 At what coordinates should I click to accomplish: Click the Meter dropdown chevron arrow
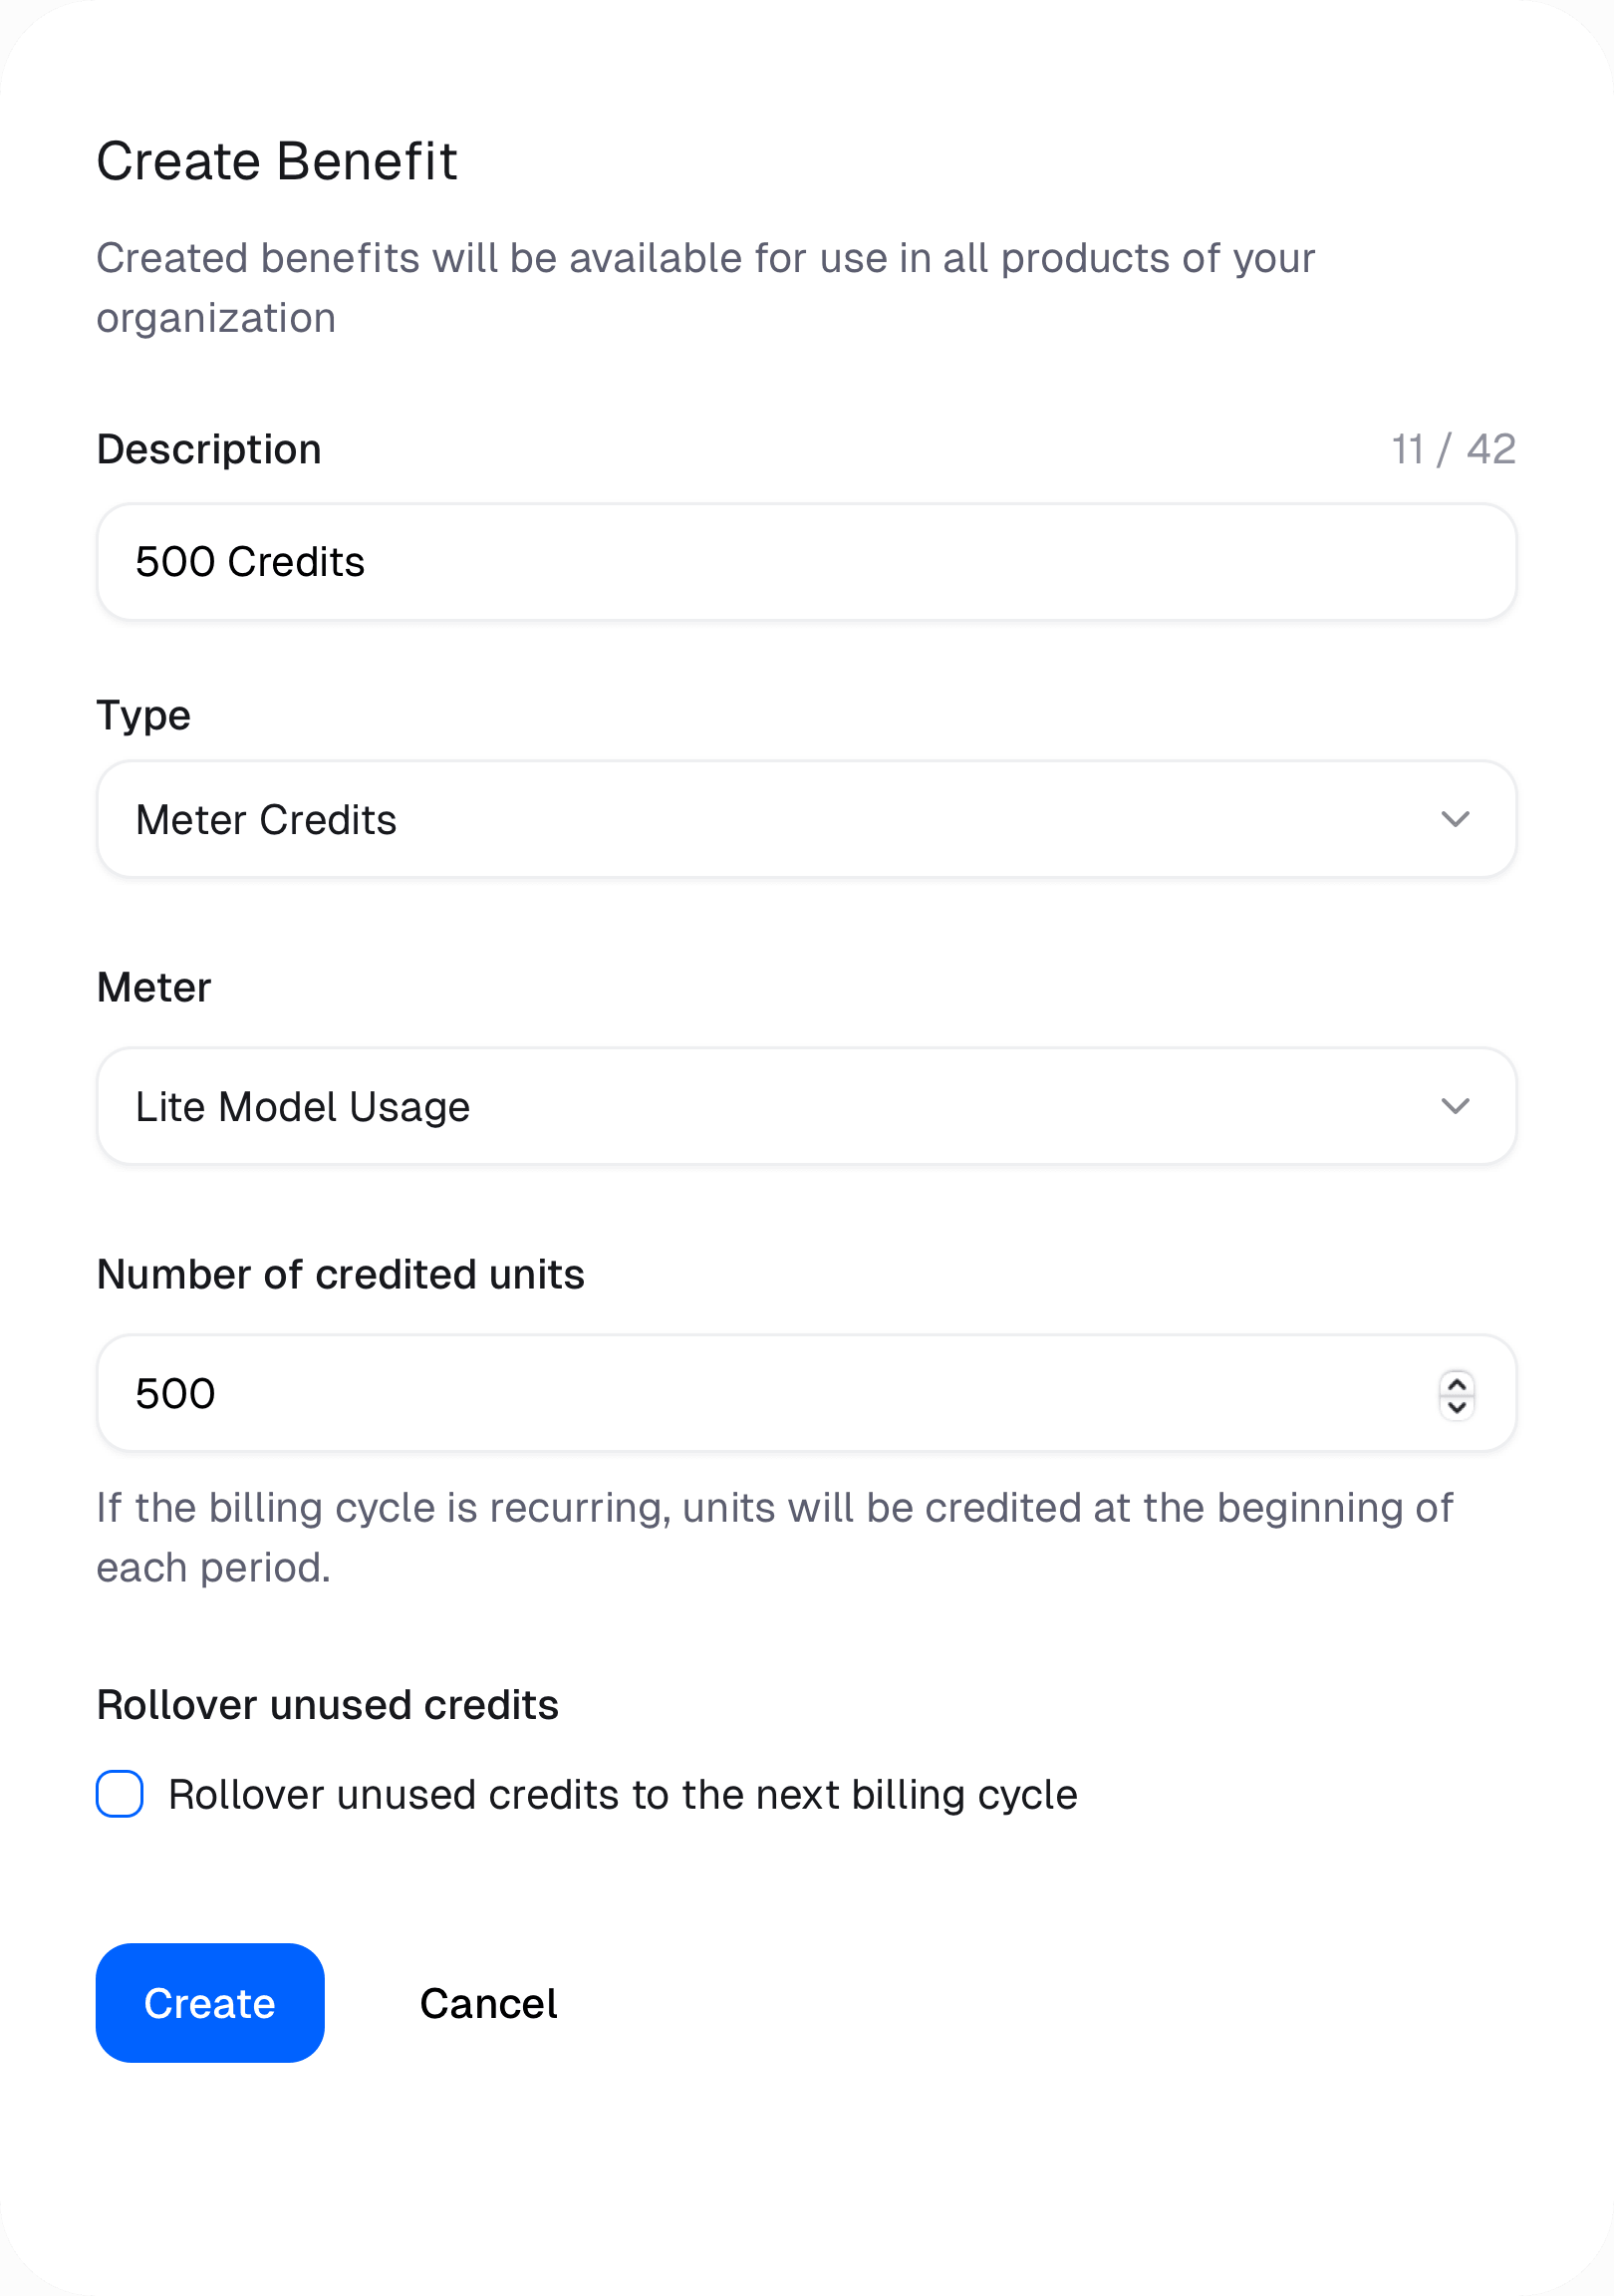[x=1455, y=1106]
